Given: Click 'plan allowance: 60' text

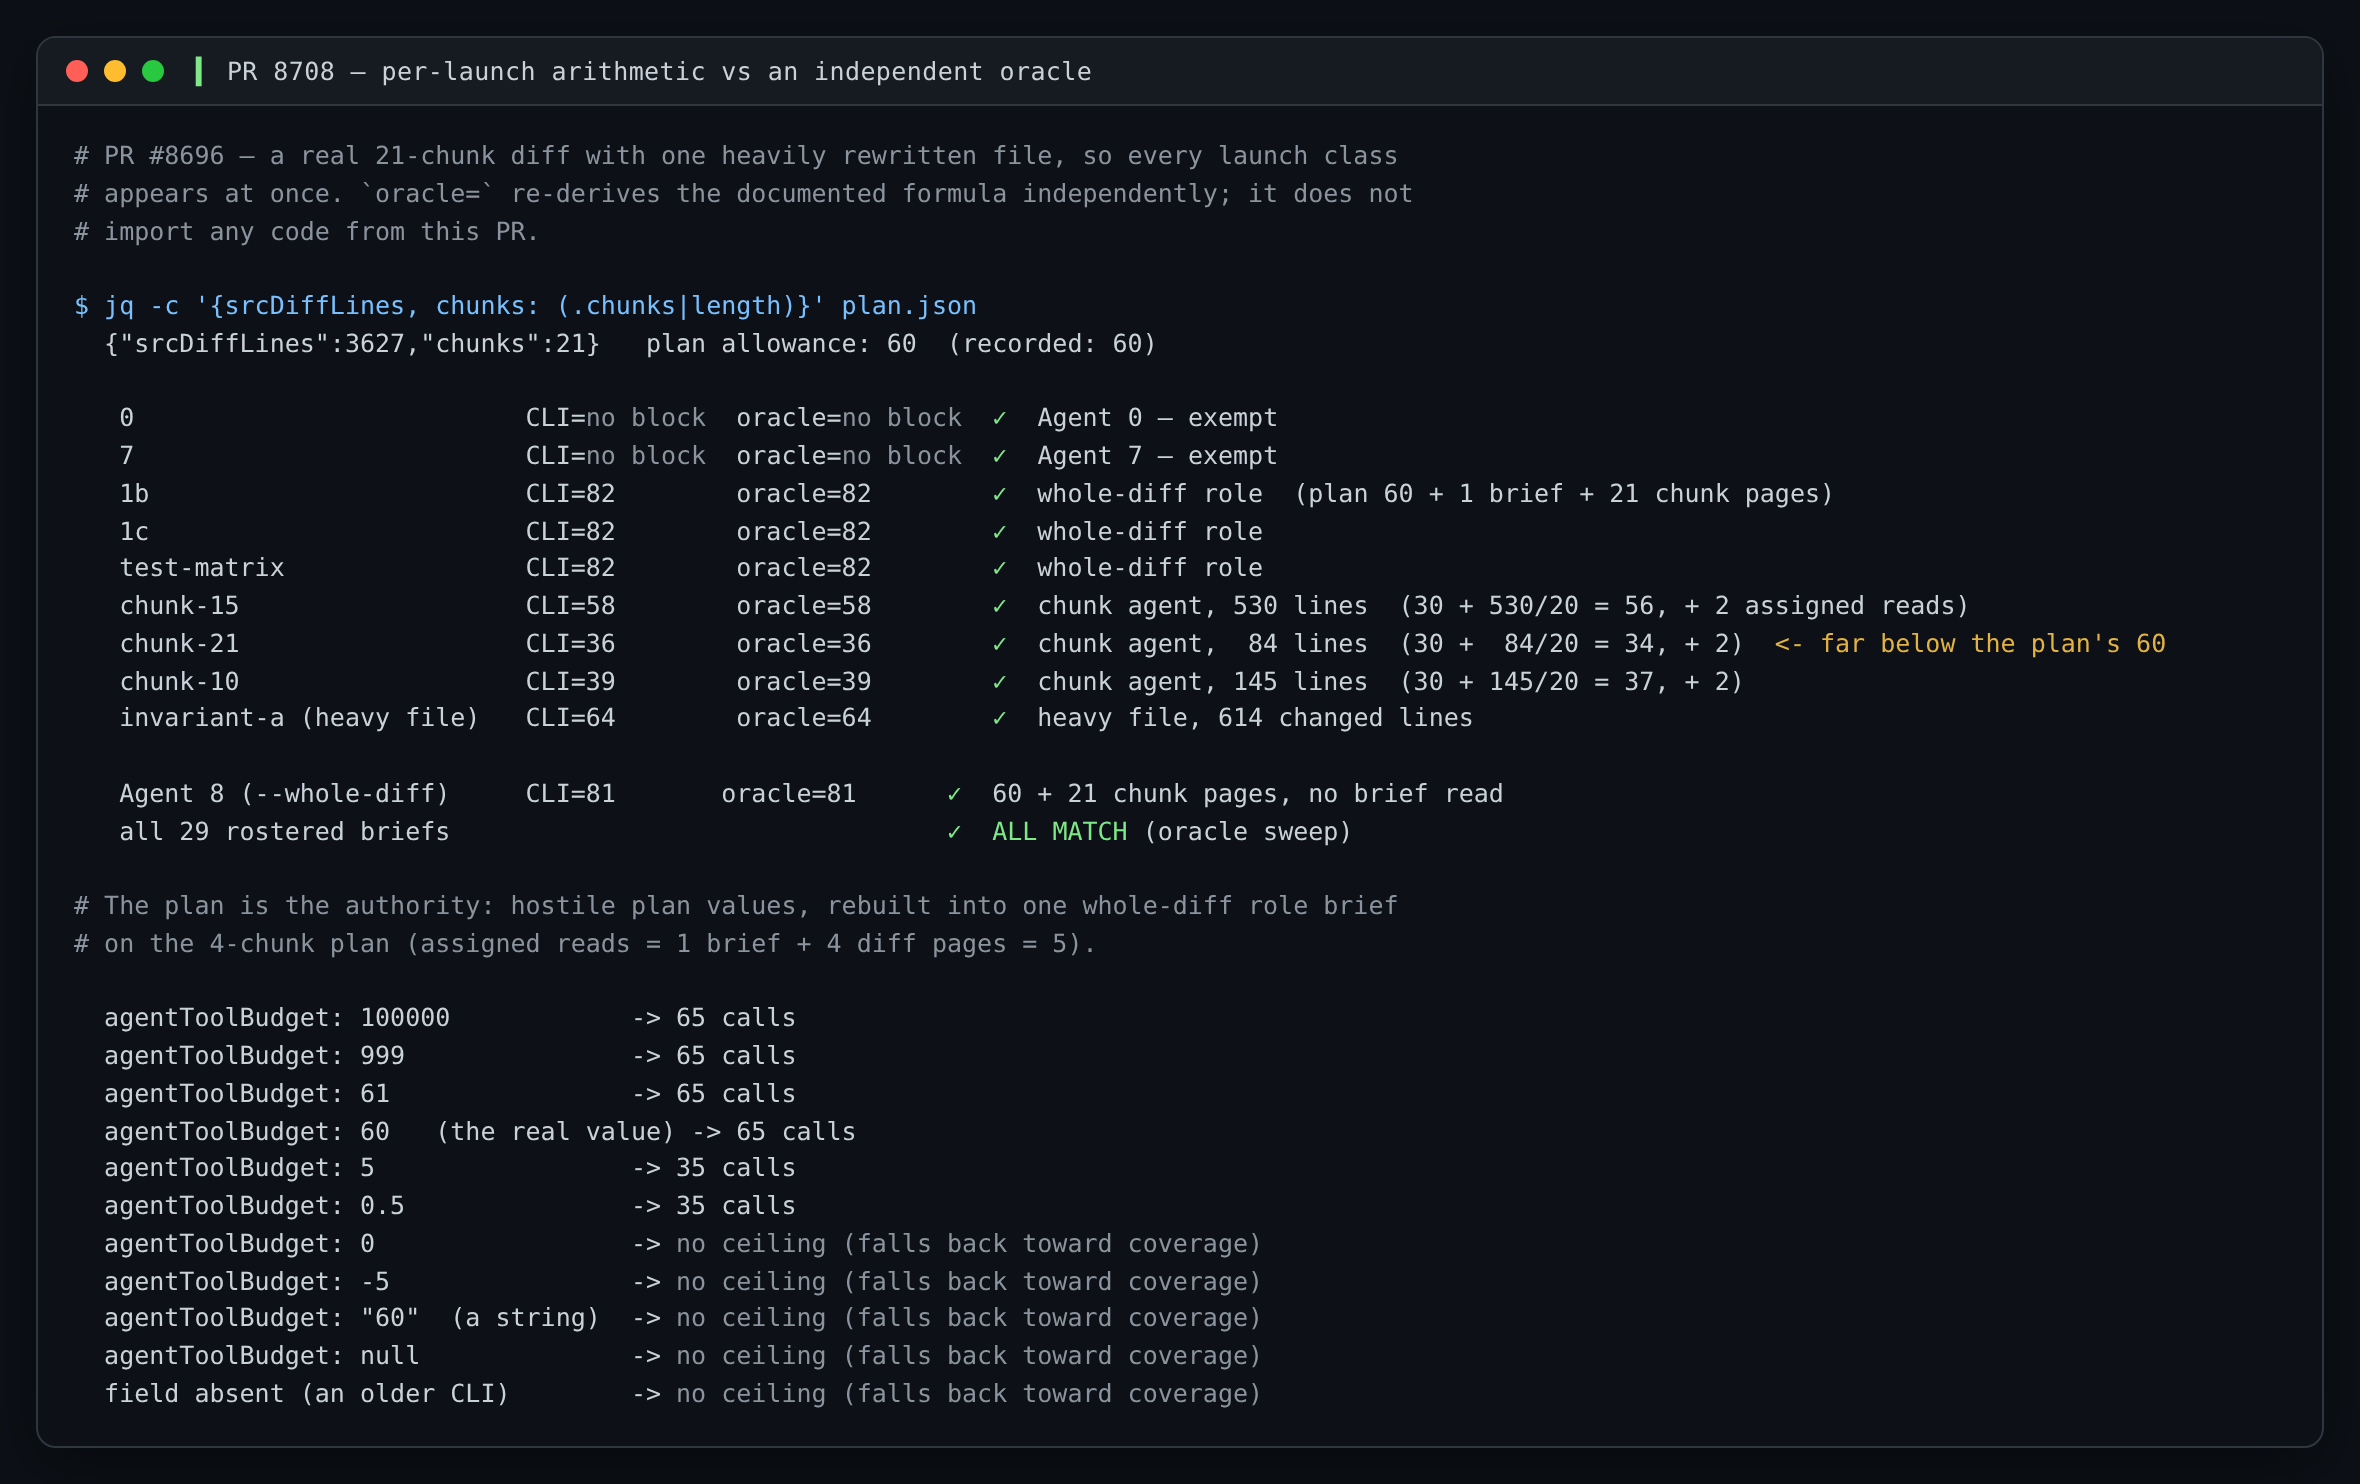Looking at the screenshot, I should (781, 344).
